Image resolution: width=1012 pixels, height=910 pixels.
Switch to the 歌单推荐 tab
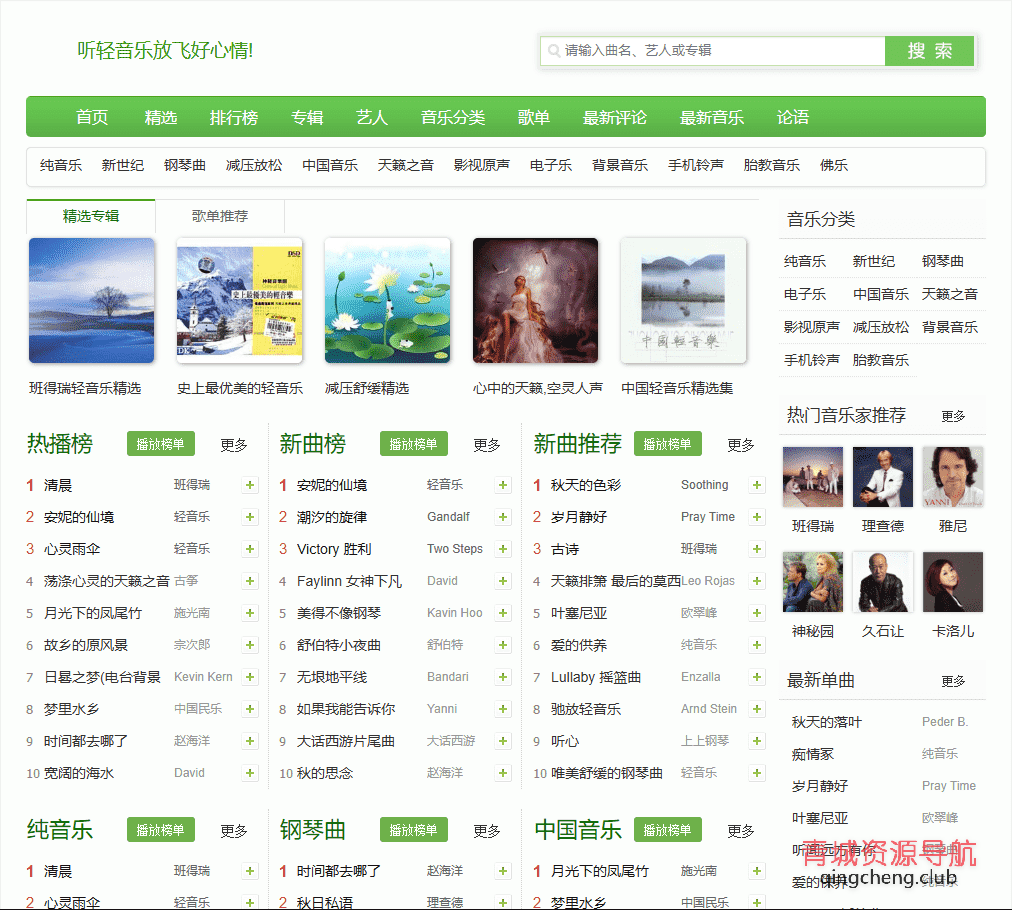click(220, 216)
